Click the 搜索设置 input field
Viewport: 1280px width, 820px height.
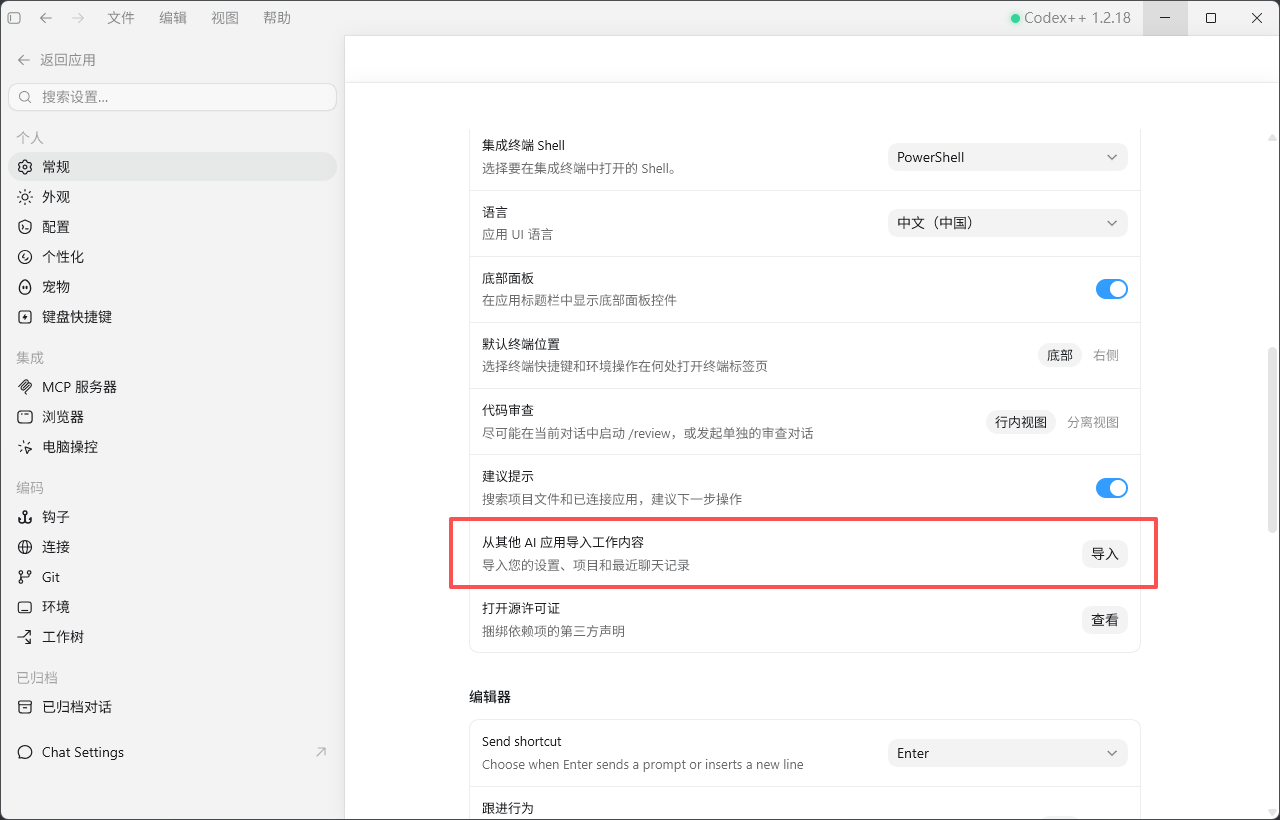click(172, 97)
